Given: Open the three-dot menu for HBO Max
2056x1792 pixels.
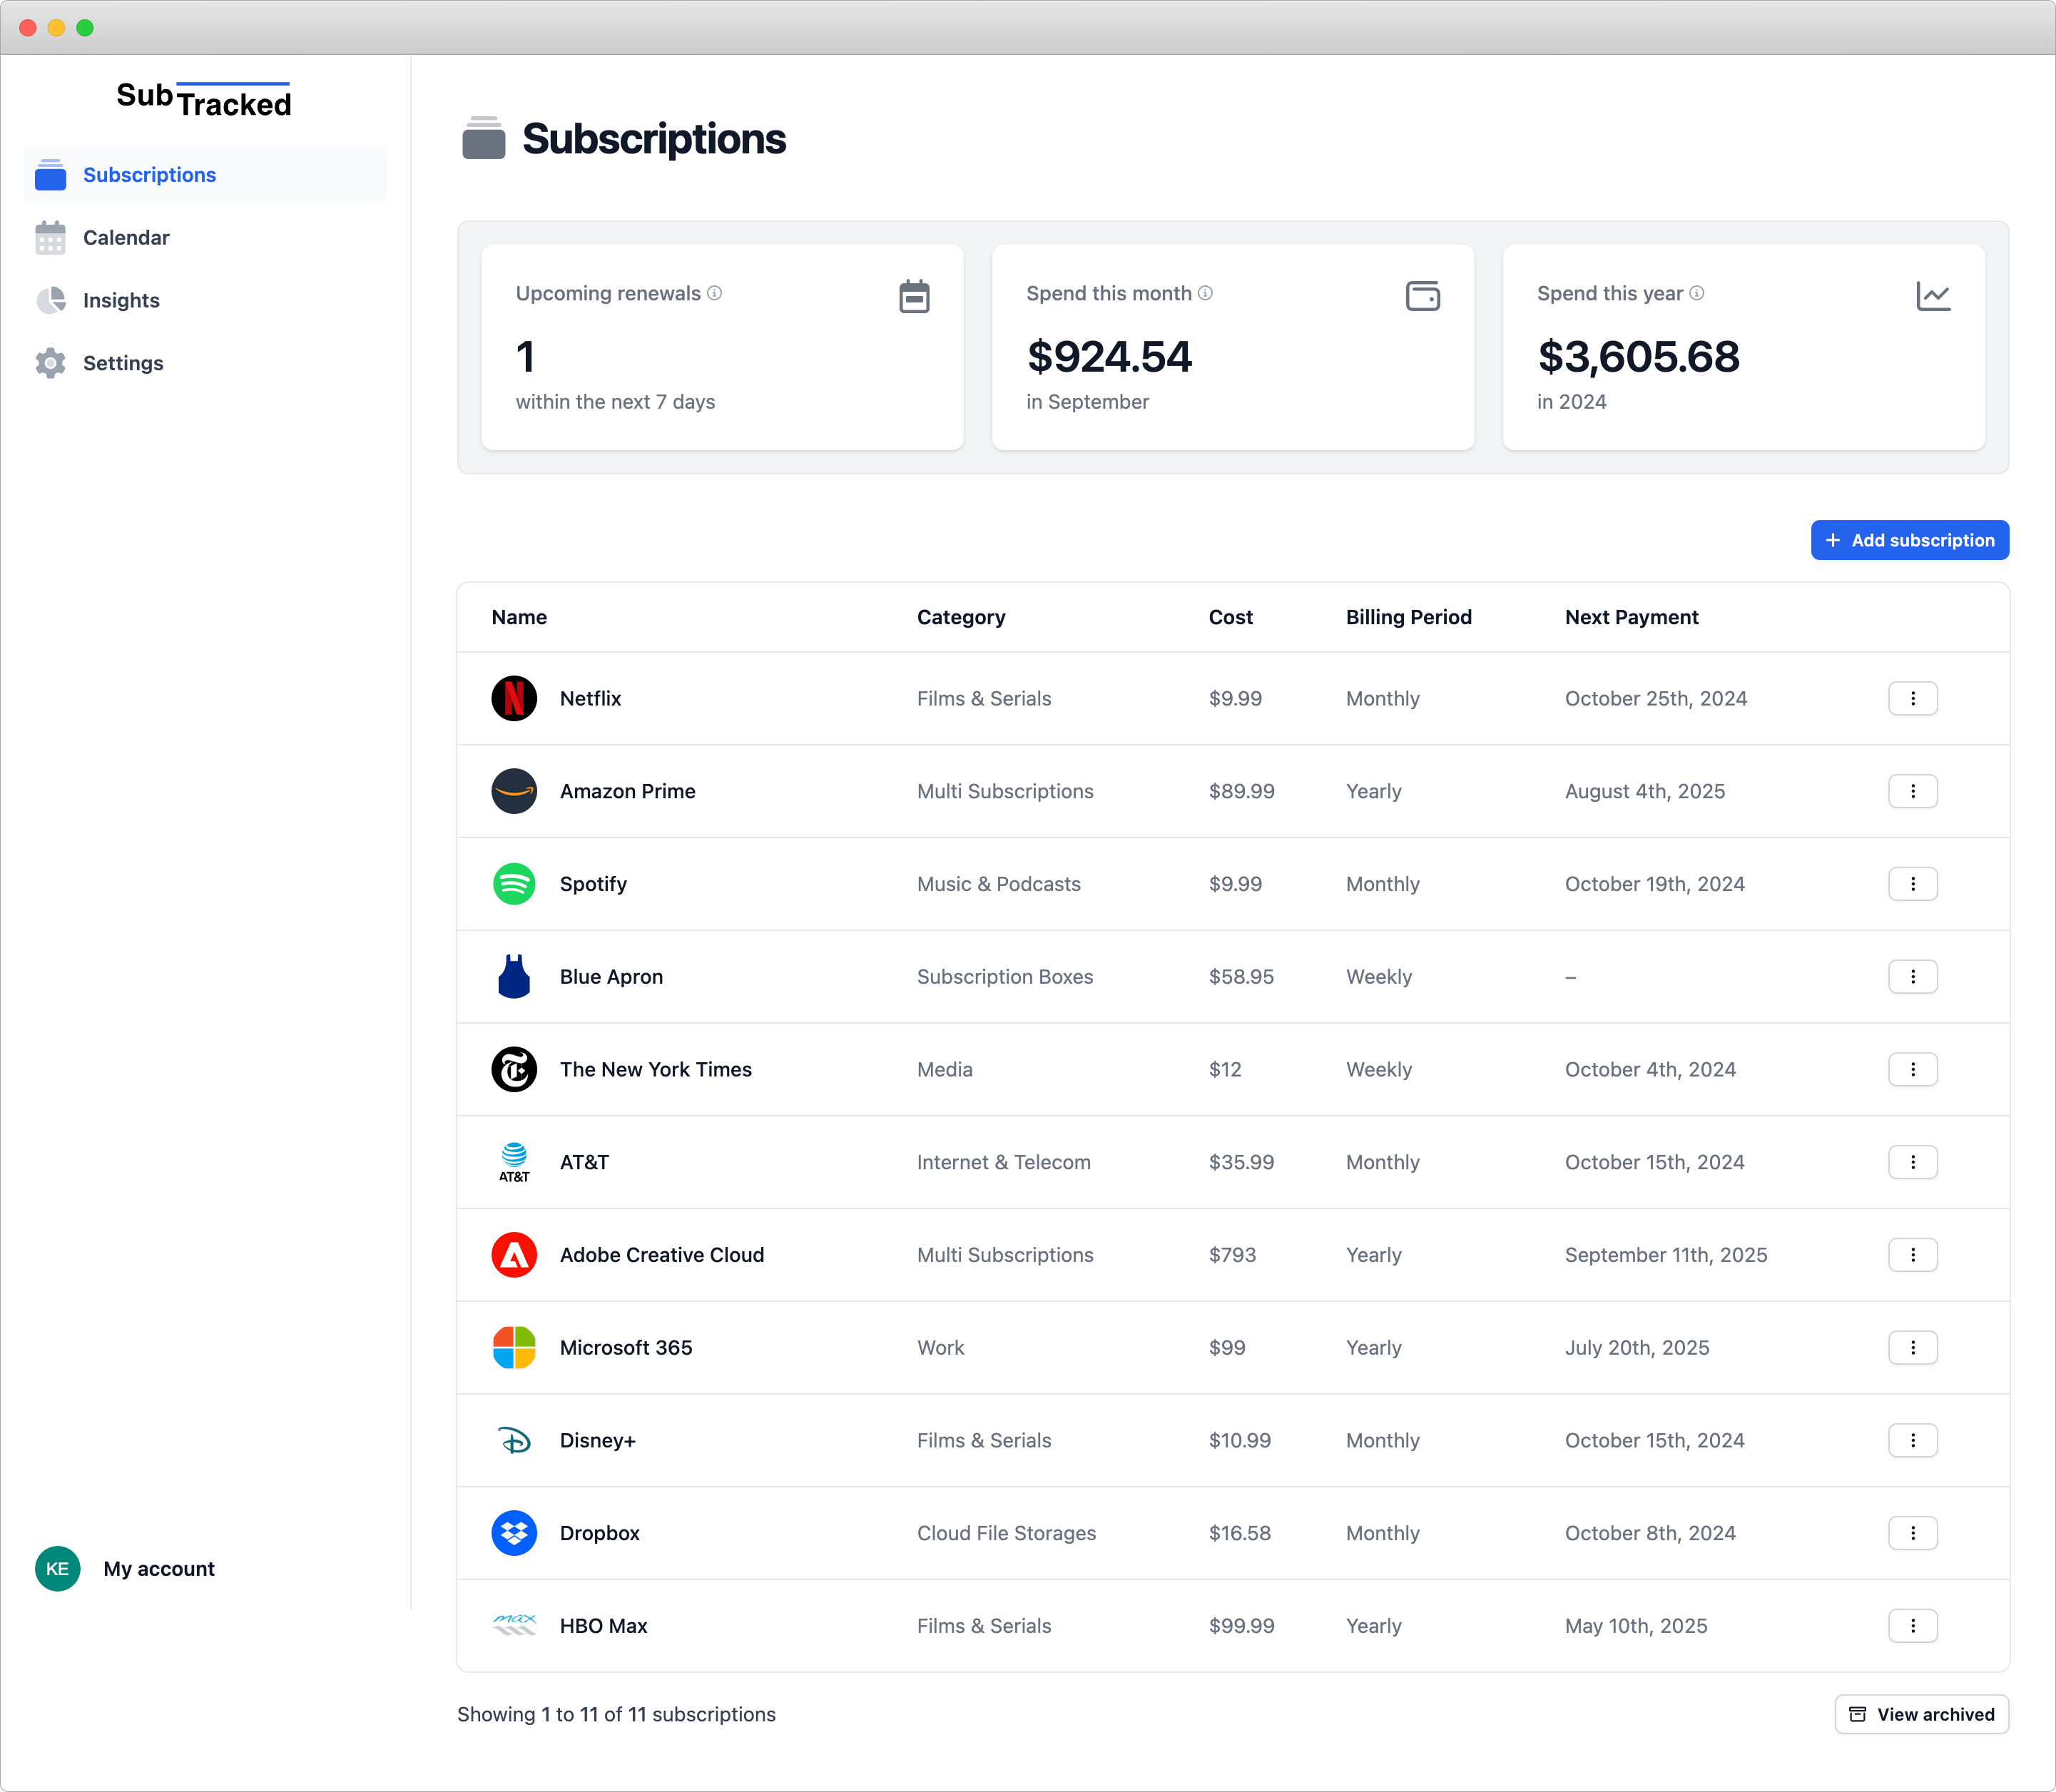Looking at the screenshot, I should tap(1912, 1625).
